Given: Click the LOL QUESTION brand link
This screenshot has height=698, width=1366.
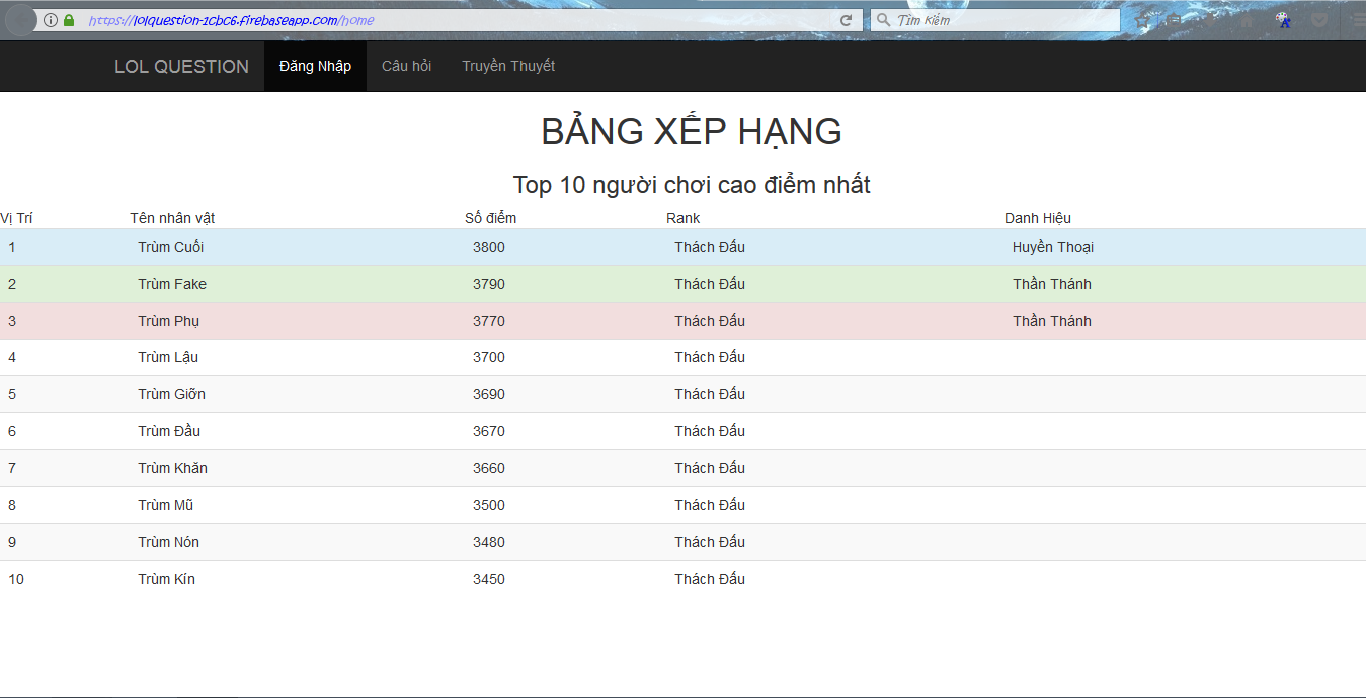Looking at the screenshot, I should pyautogui.click(x=181, y=67).
